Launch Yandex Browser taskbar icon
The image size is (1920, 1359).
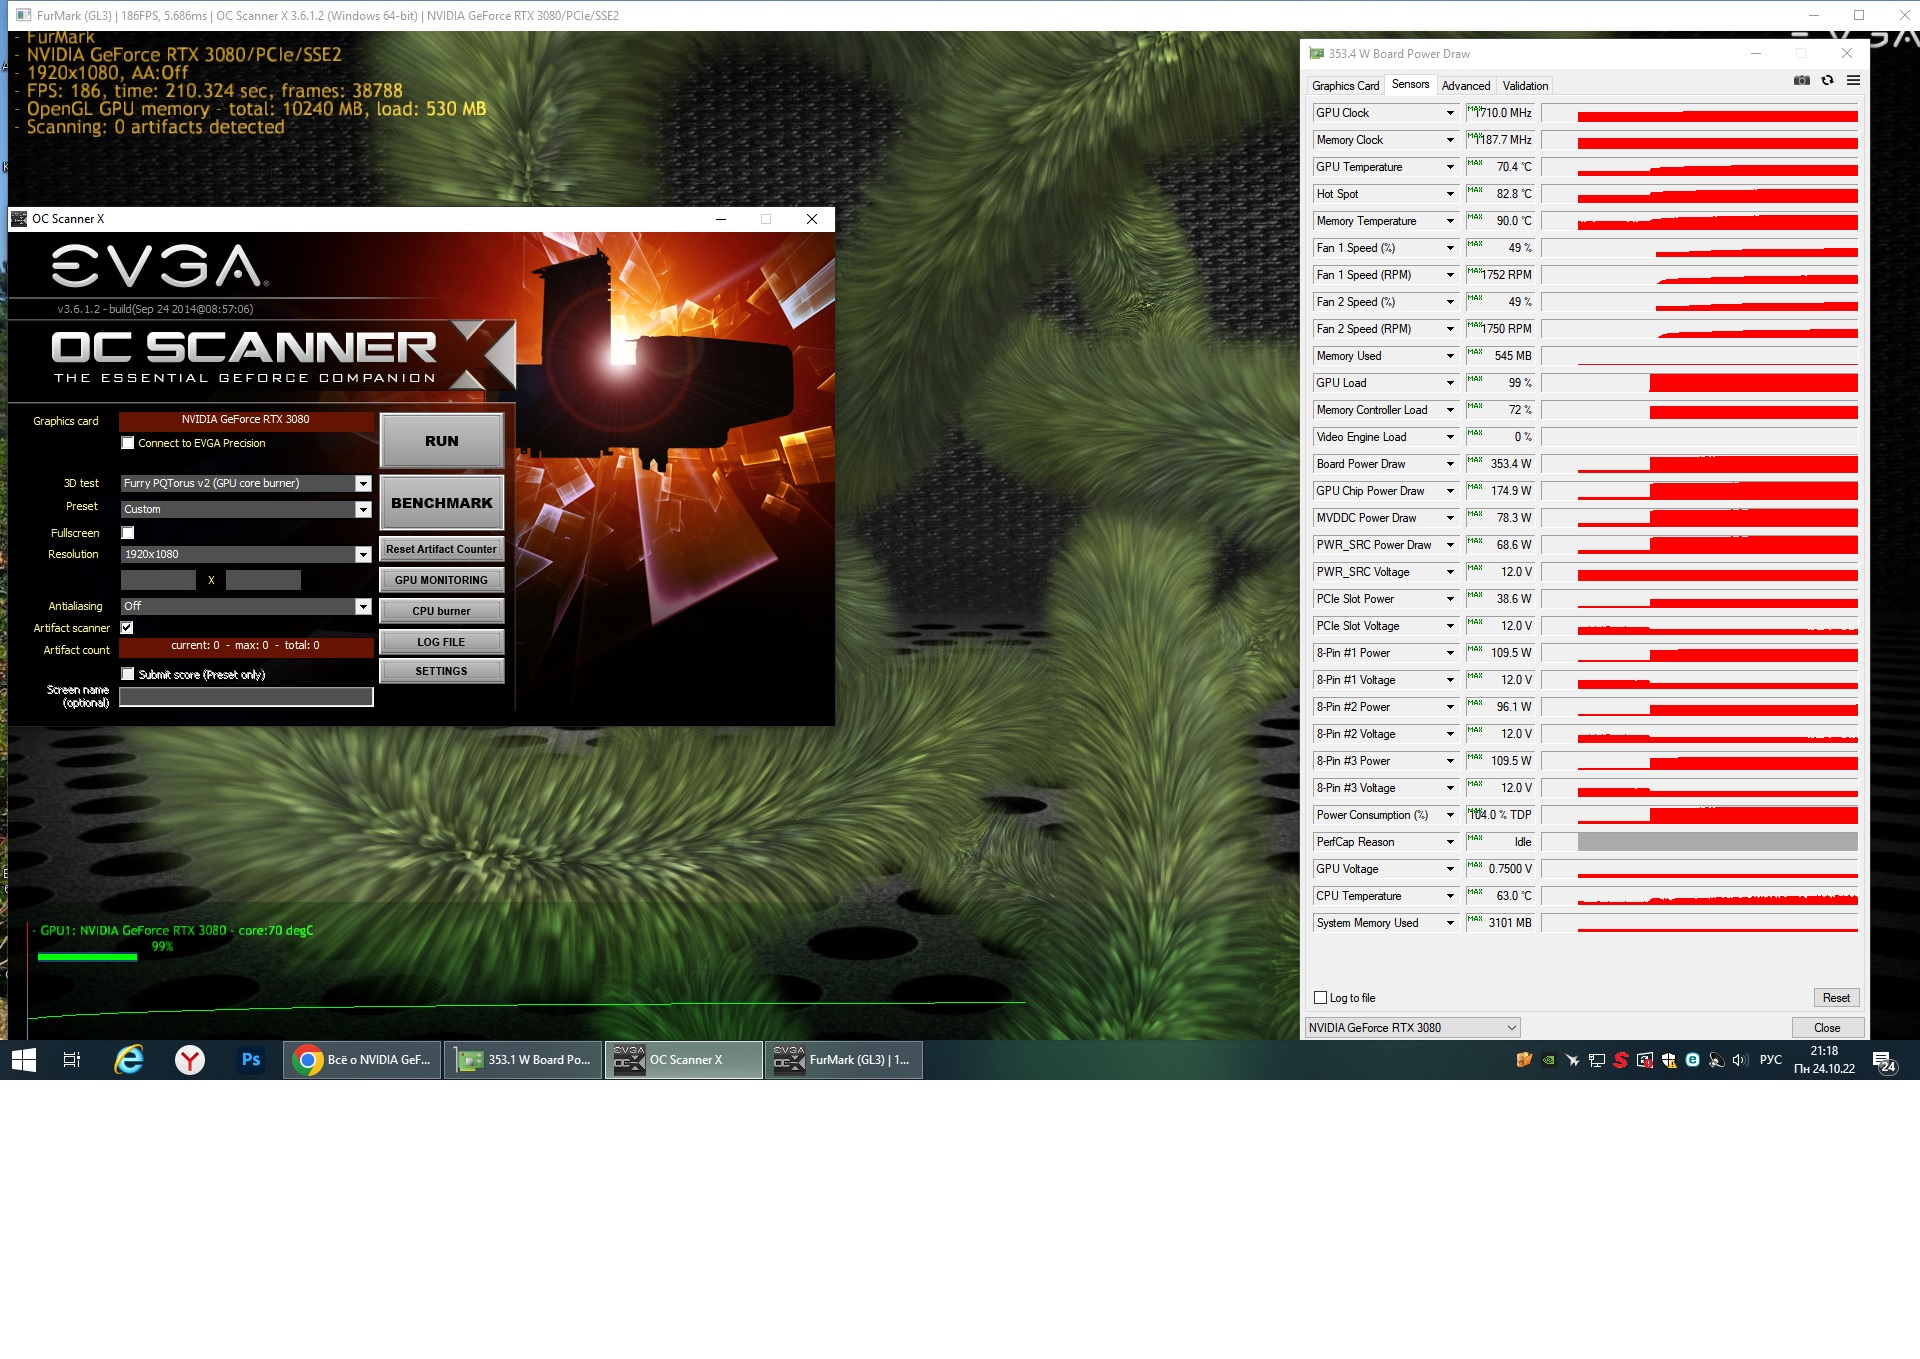pyautogui.click(x=190, y=1060)
